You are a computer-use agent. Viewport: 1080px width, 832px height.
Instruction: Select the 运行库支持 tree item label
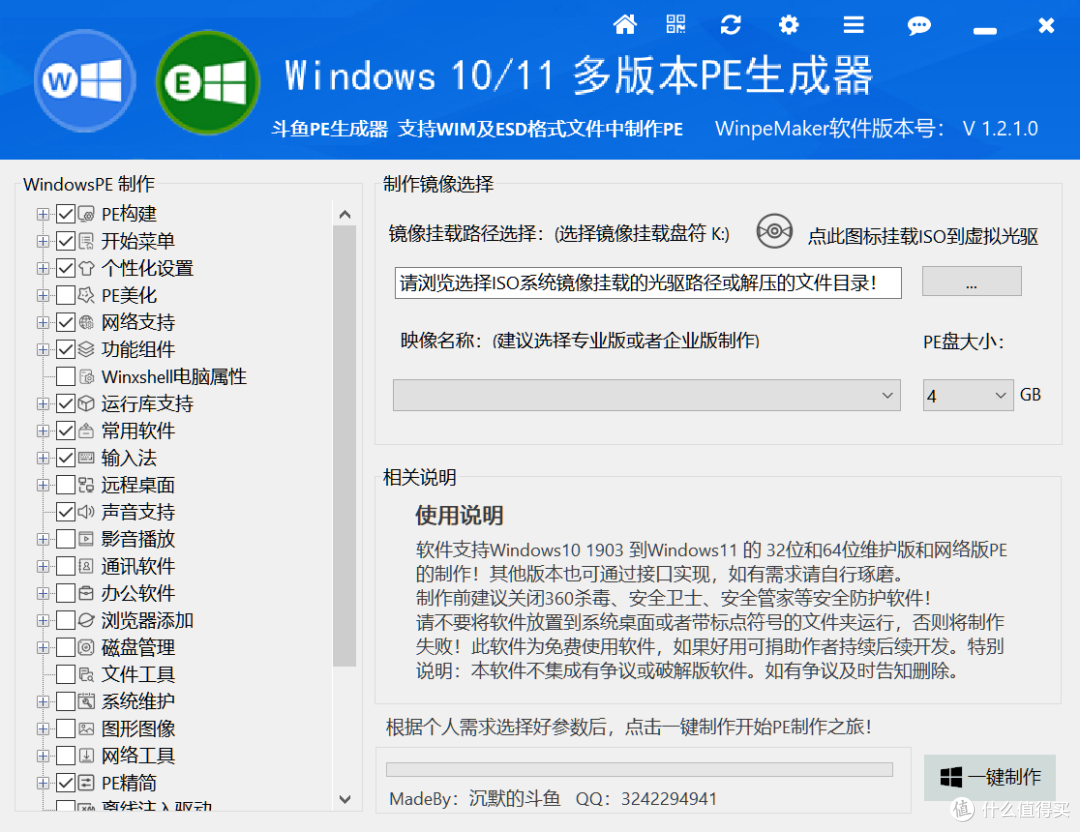pos(147,404)
